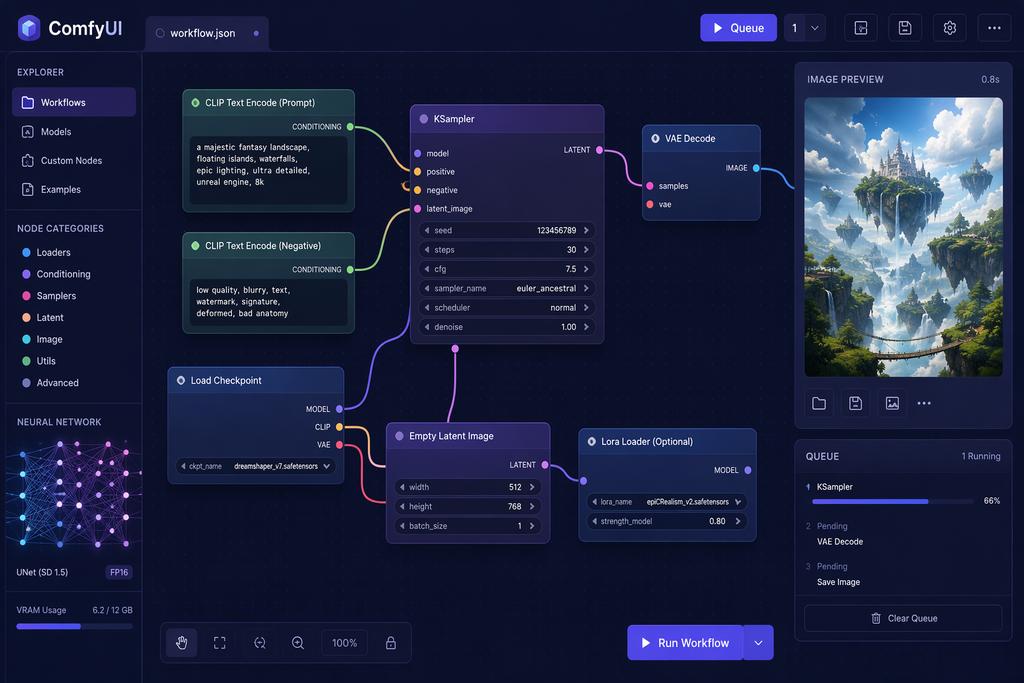Decrease the cfg value in KSampler
This screenshot has height=683, width=1024.
426,269
